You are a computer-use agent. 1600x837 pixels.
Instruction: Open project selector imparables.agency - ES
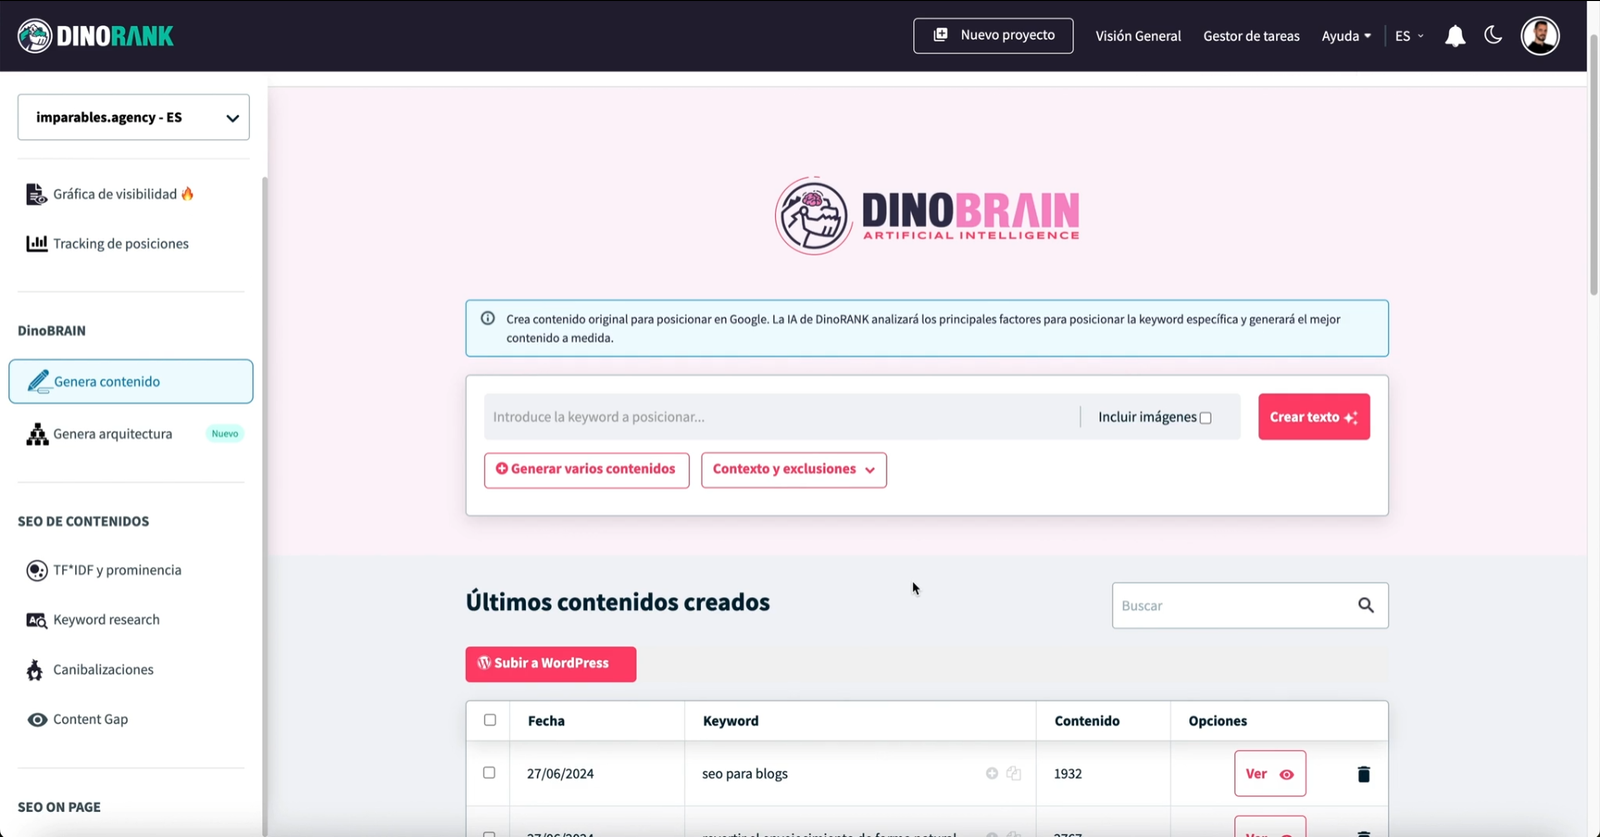[x=133, y=117]
